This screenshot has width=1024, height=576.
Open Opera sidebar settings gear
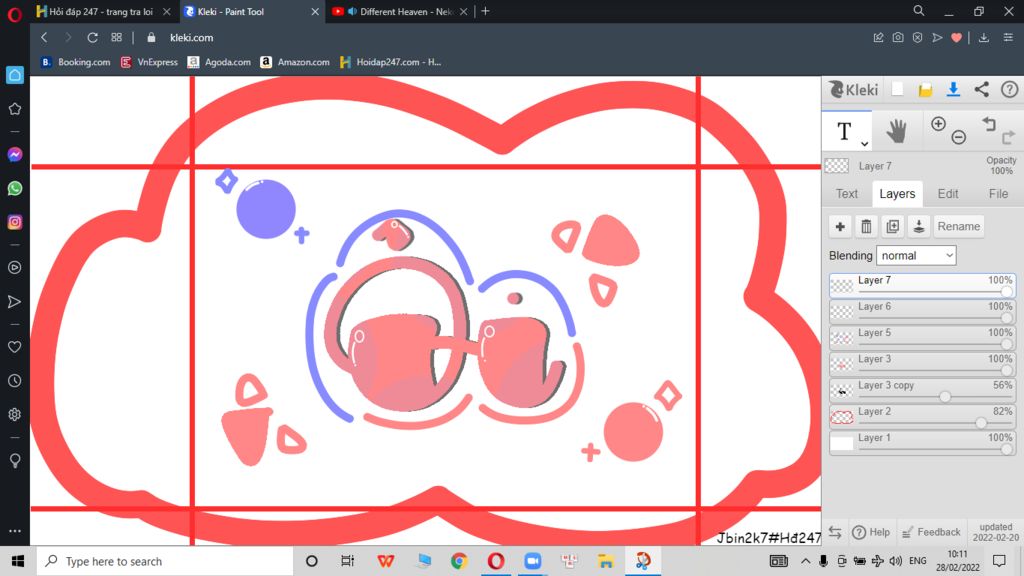coord(14,415)
